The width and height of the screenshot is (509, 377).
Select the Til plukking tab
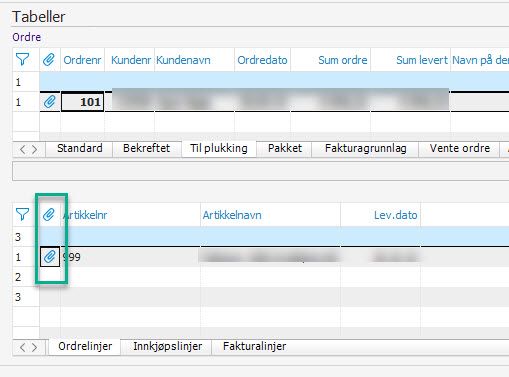tap(219, 148)
